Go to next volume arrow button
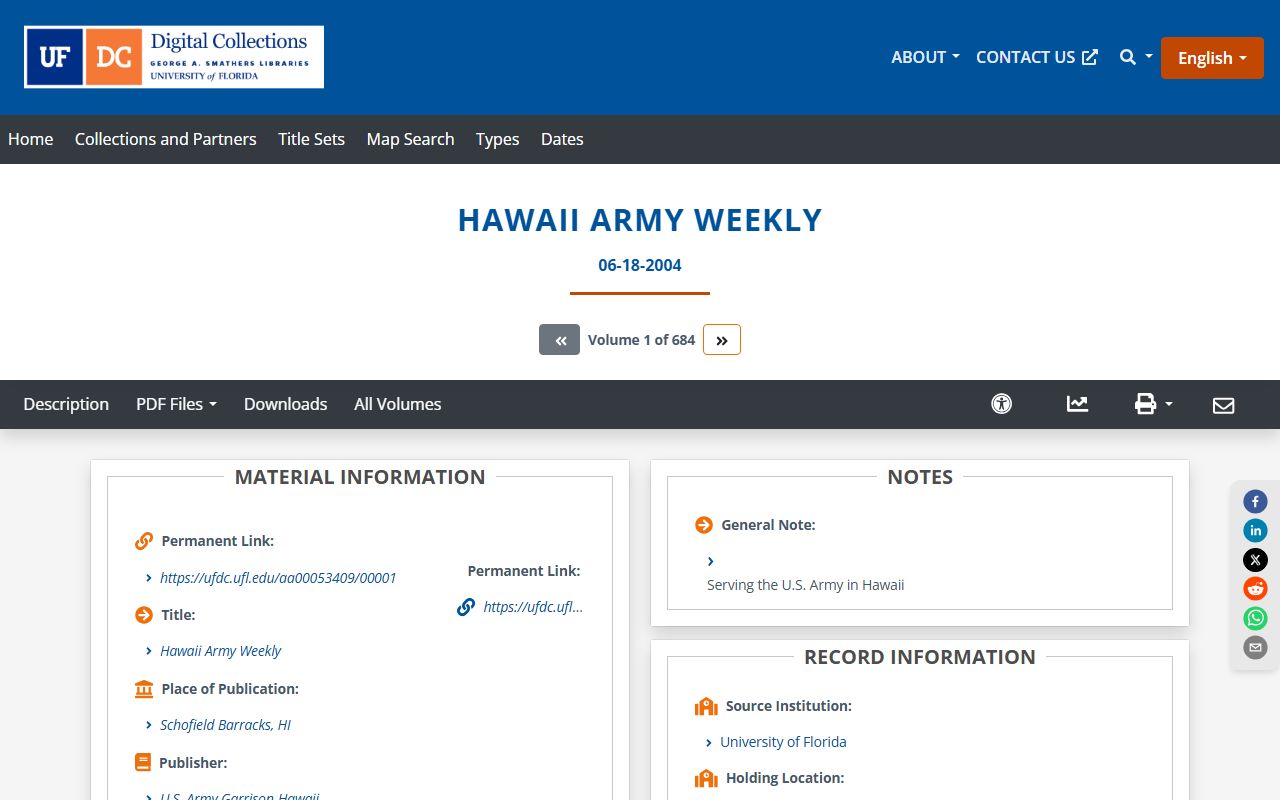This screenshot has width=1280, height=800. pos(722,340)
